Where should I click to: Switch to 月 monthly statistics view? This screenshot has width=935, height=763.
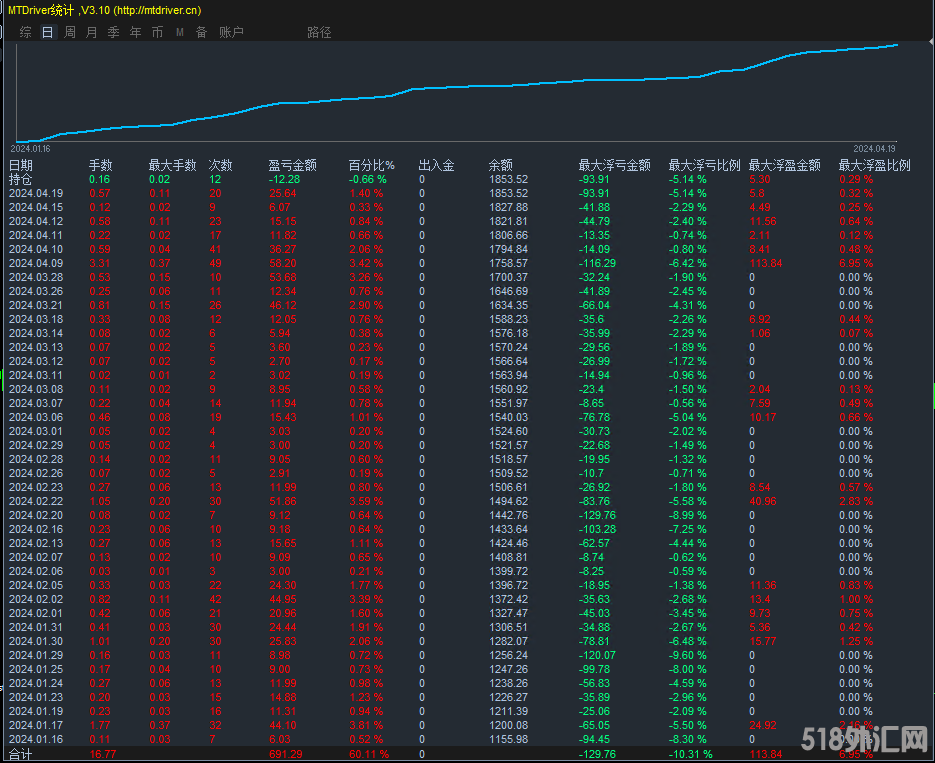click(92, 32)
